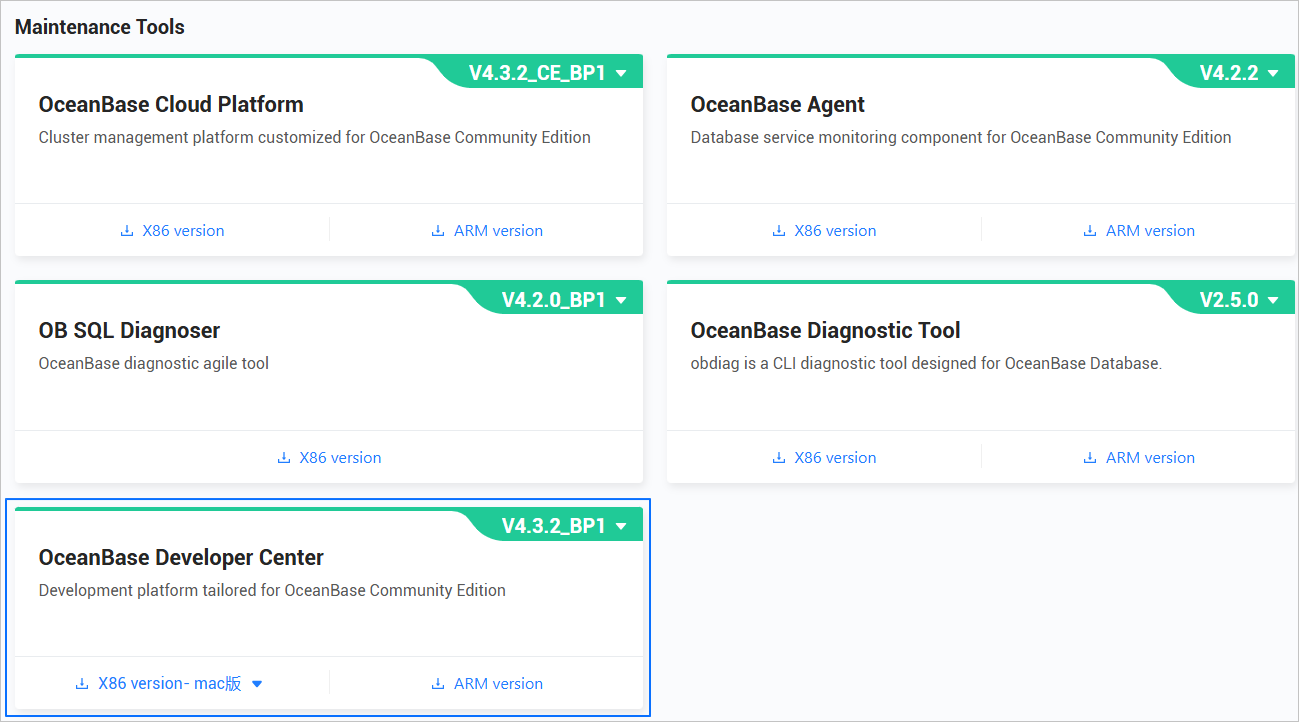
Task: Download ARM version of OceanBase Developer Center
Action: click(x=498, y=684)
